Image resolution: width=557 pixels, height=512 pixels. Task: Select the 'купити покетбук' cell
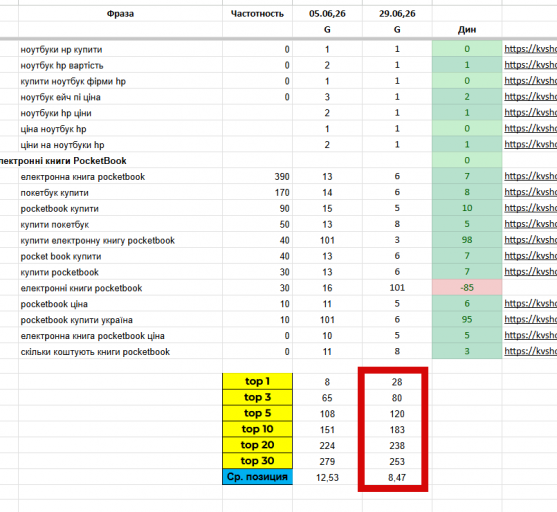click(120, 225)
